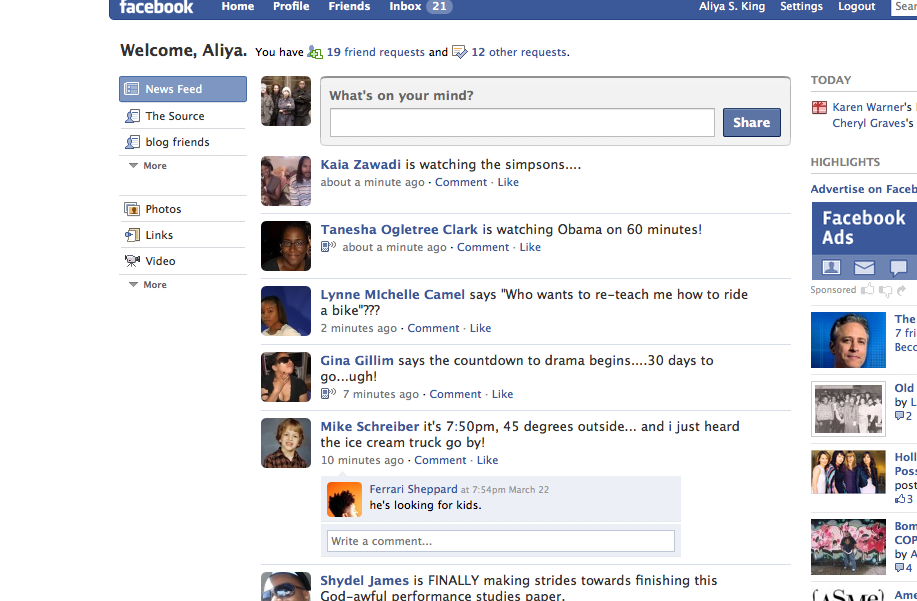Viewport: 917px width, 601px height.
Task: Click the Links icon in sidebar
Action: (132, 235)
